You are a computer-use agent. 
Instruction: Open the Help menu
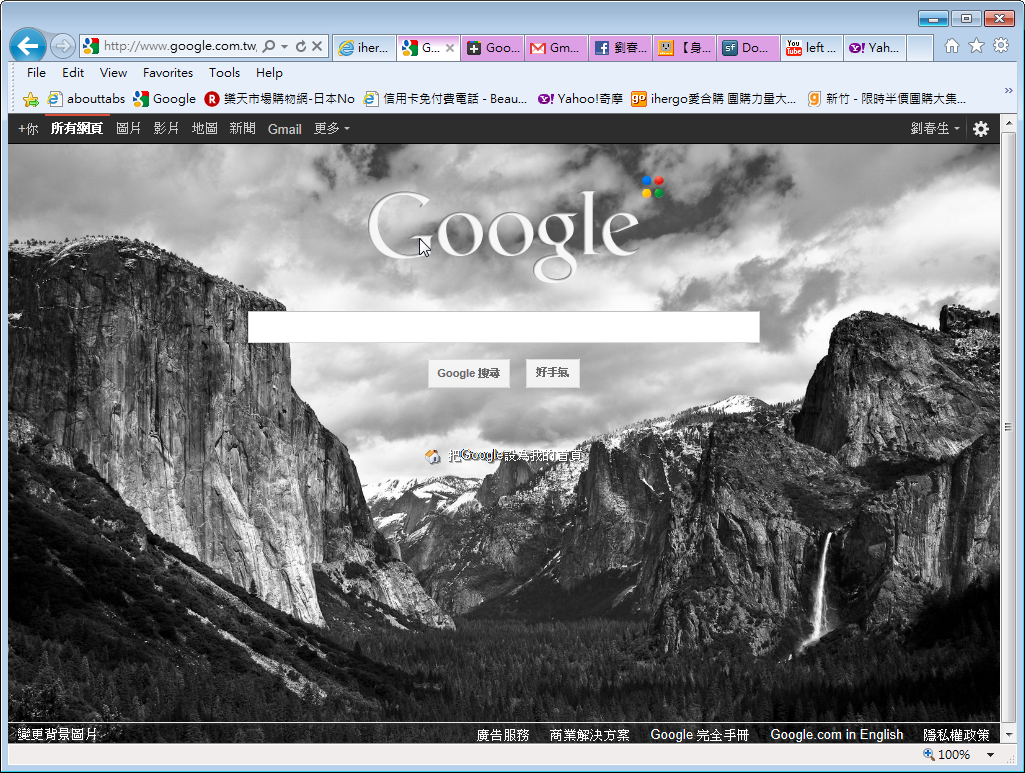(269, 73)
